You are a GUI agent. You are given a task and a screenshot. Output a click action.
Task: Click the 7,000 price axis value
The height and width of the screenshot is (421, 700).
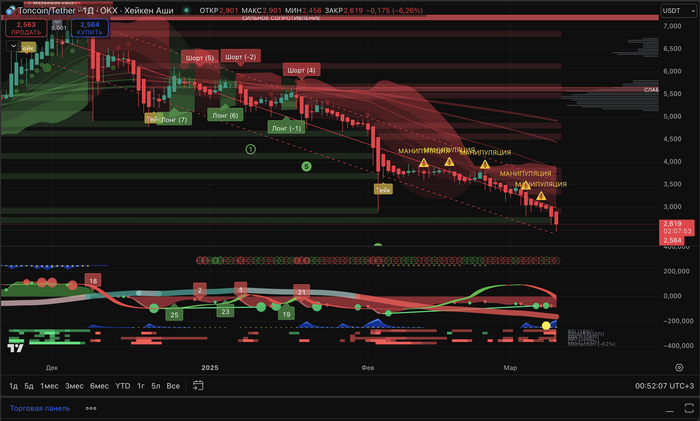(x=672, y=26)
